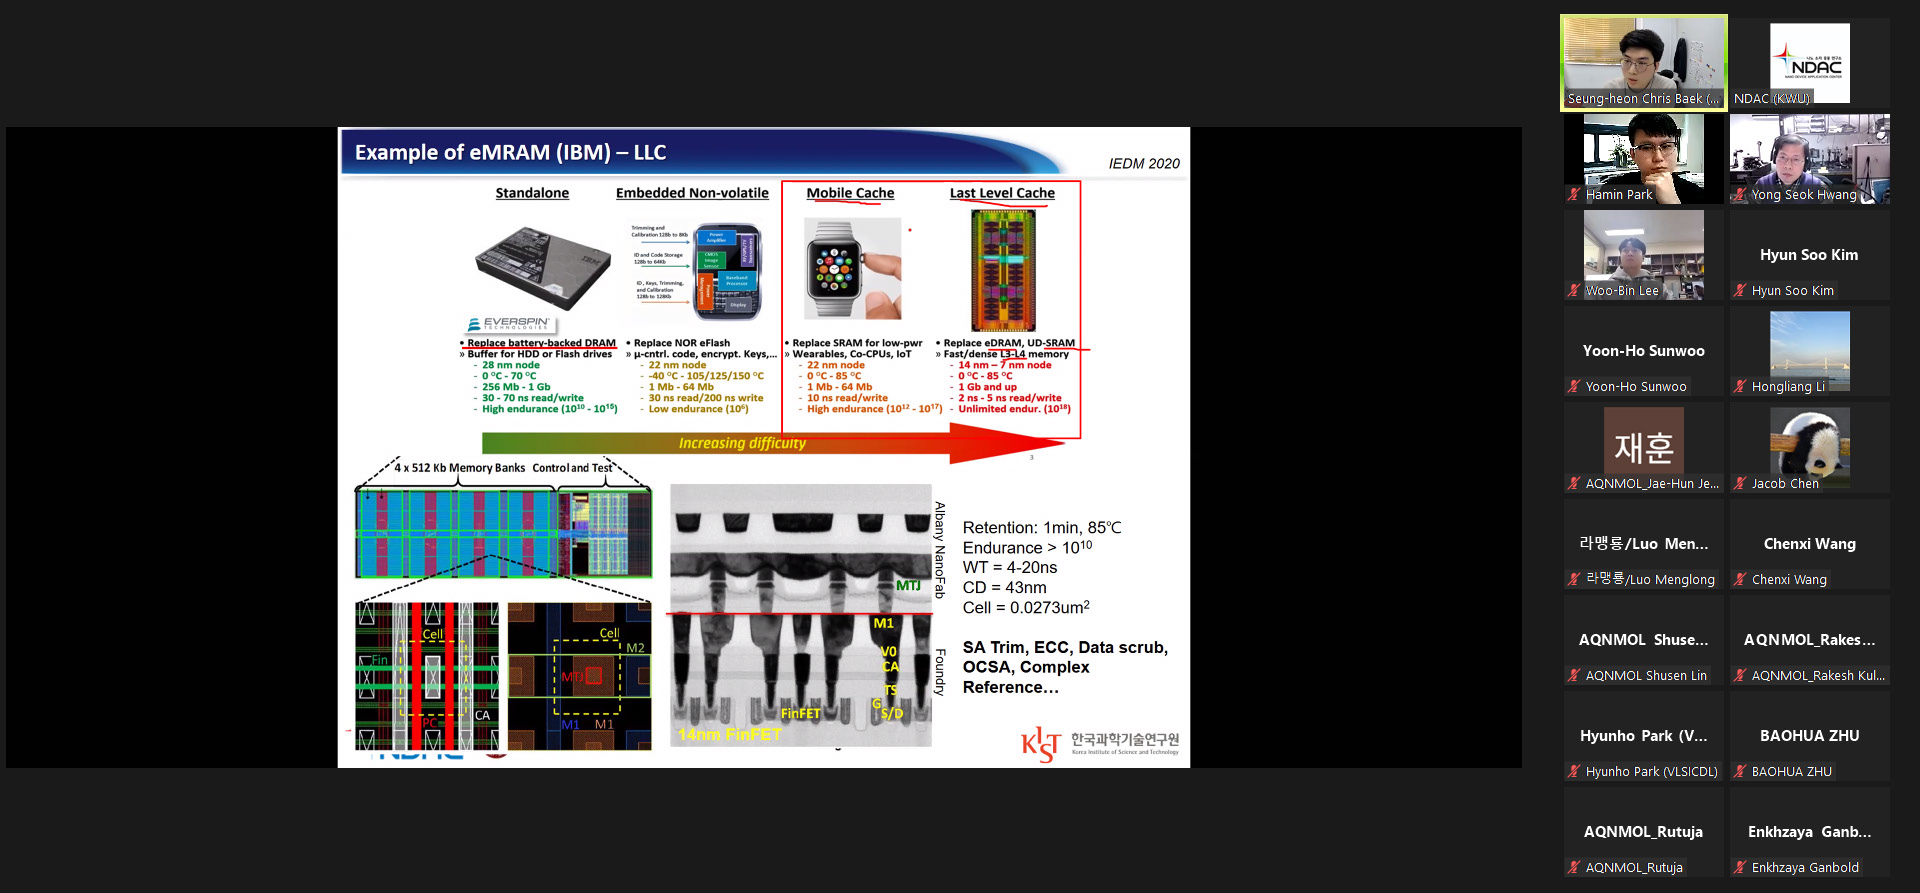Click the '14nm FinFET' caption on the TEM image
This screenshot has height=893, width=1920.
[730, 735]
